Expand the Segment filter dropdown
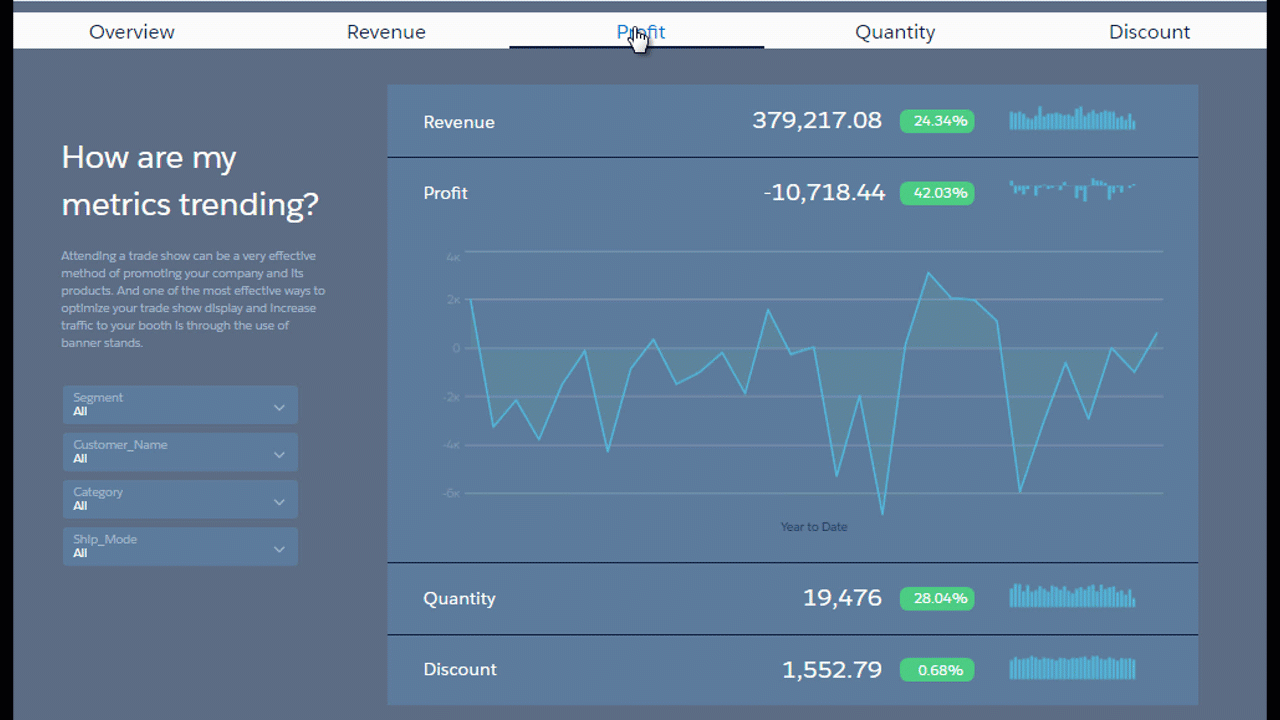Image resolution: width=1280 pixels, height=720 pixels. (x=180, y=405)
